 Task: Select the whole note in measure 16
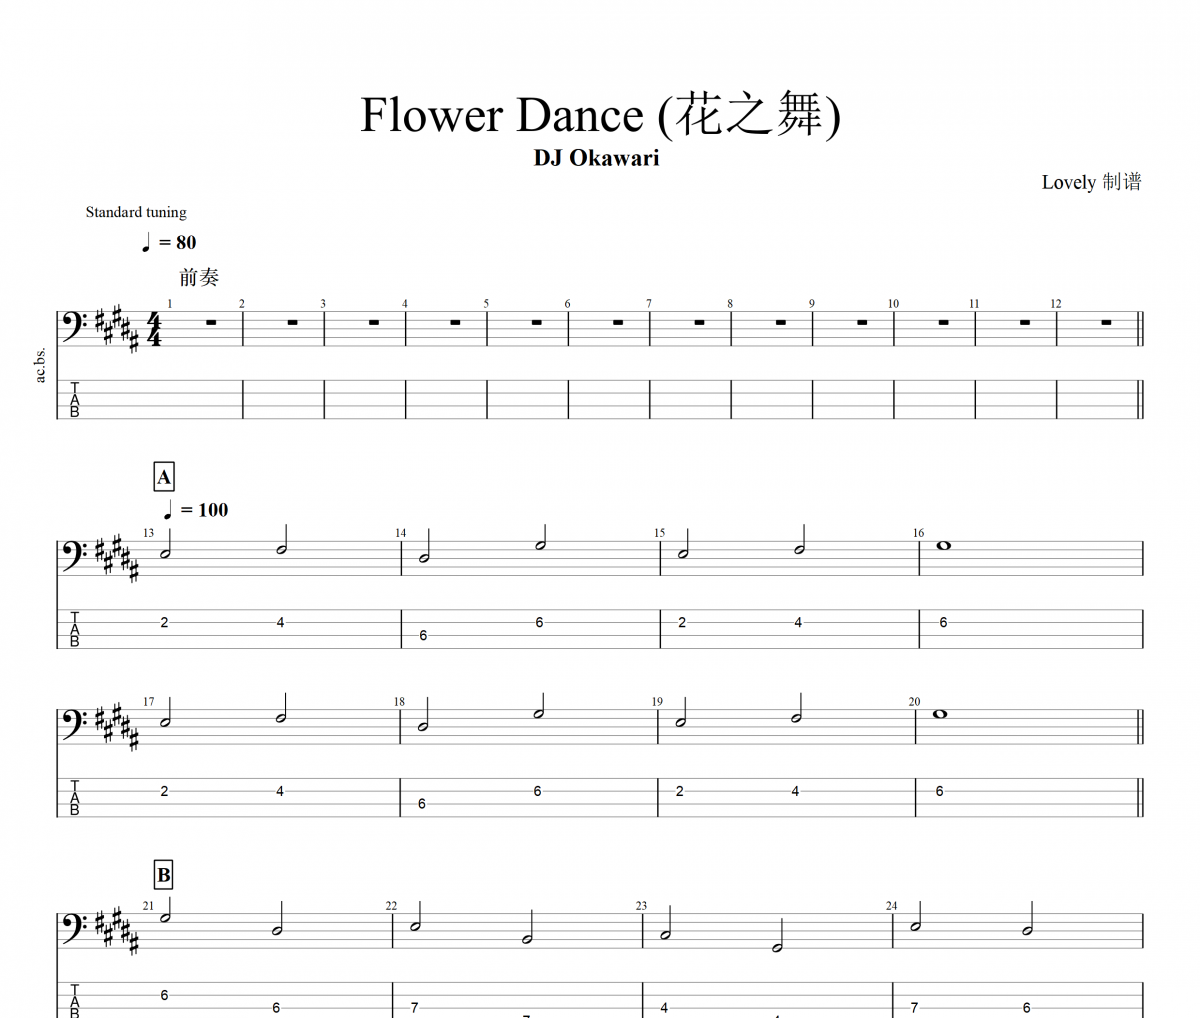pos(942,546)
